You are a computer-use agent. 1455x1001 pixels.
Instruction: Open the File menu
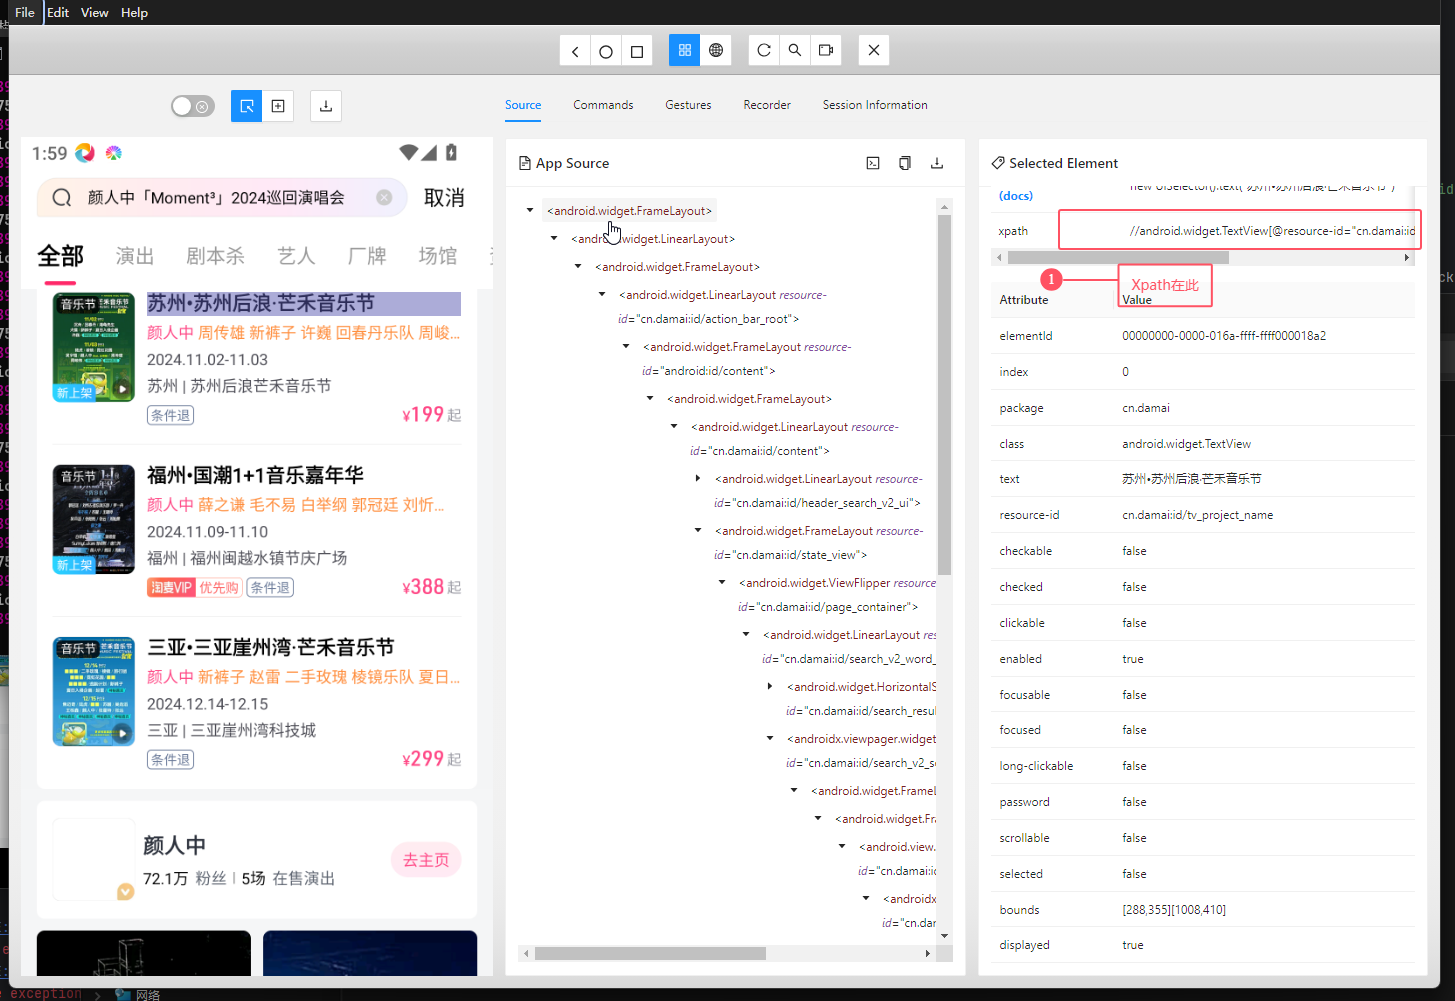pos(25,12)
